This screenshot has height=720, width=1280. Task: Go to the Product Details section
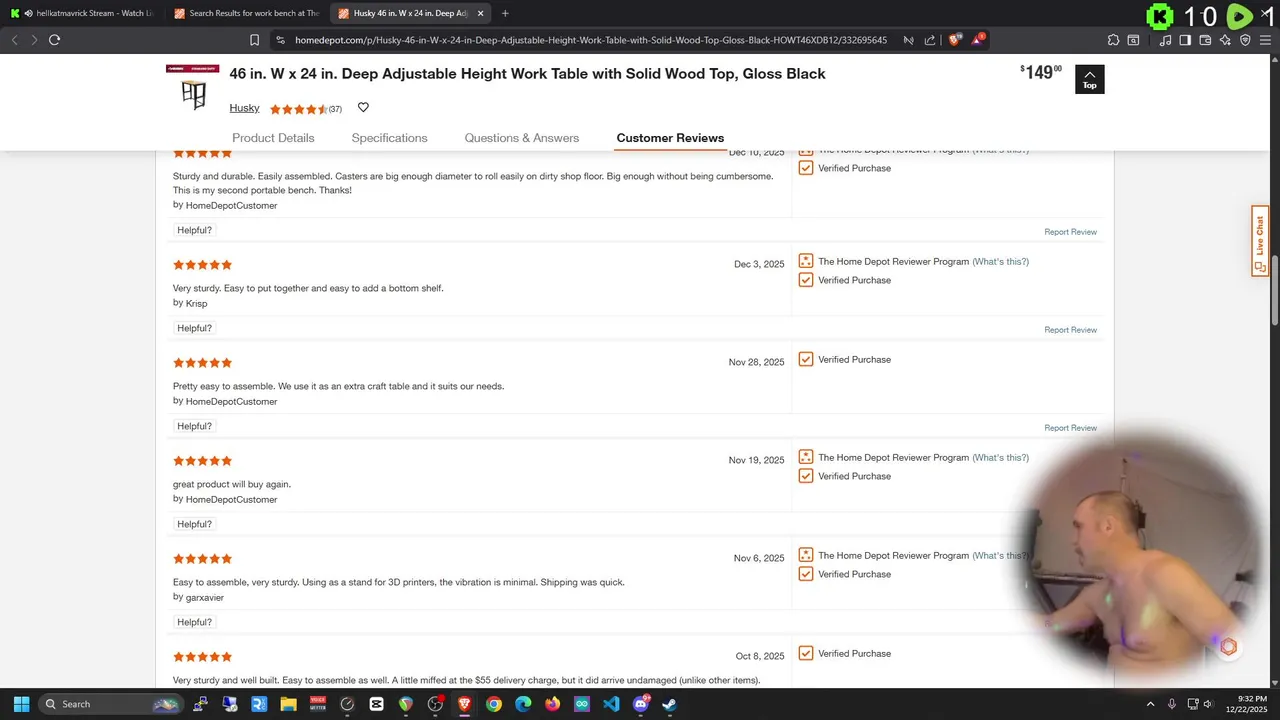click(273, 138)
